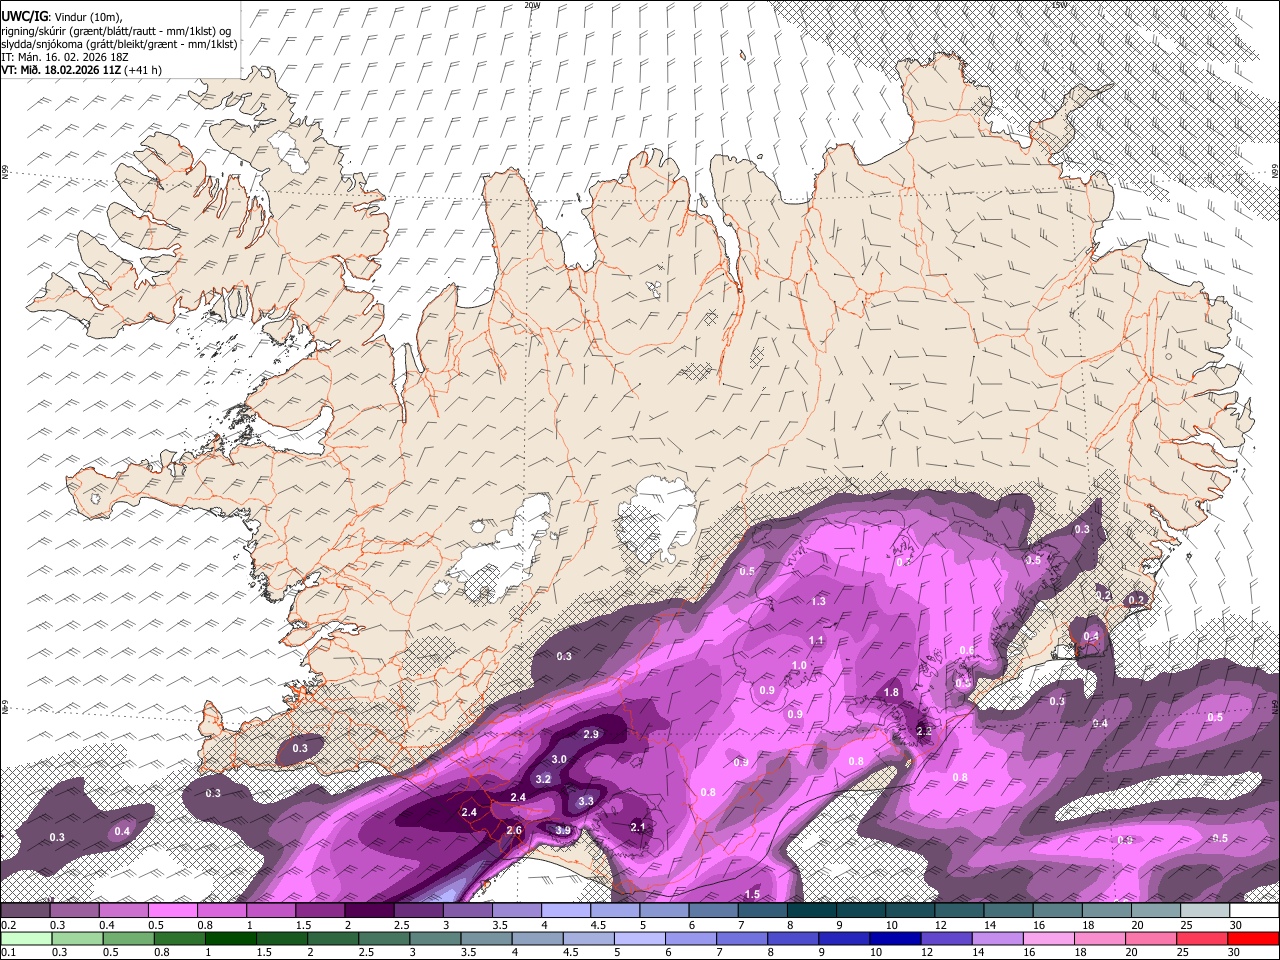Pick the lower pink swatch labeled 16
This screenshot has width=1280, height=960.
tap(1047, 939)
